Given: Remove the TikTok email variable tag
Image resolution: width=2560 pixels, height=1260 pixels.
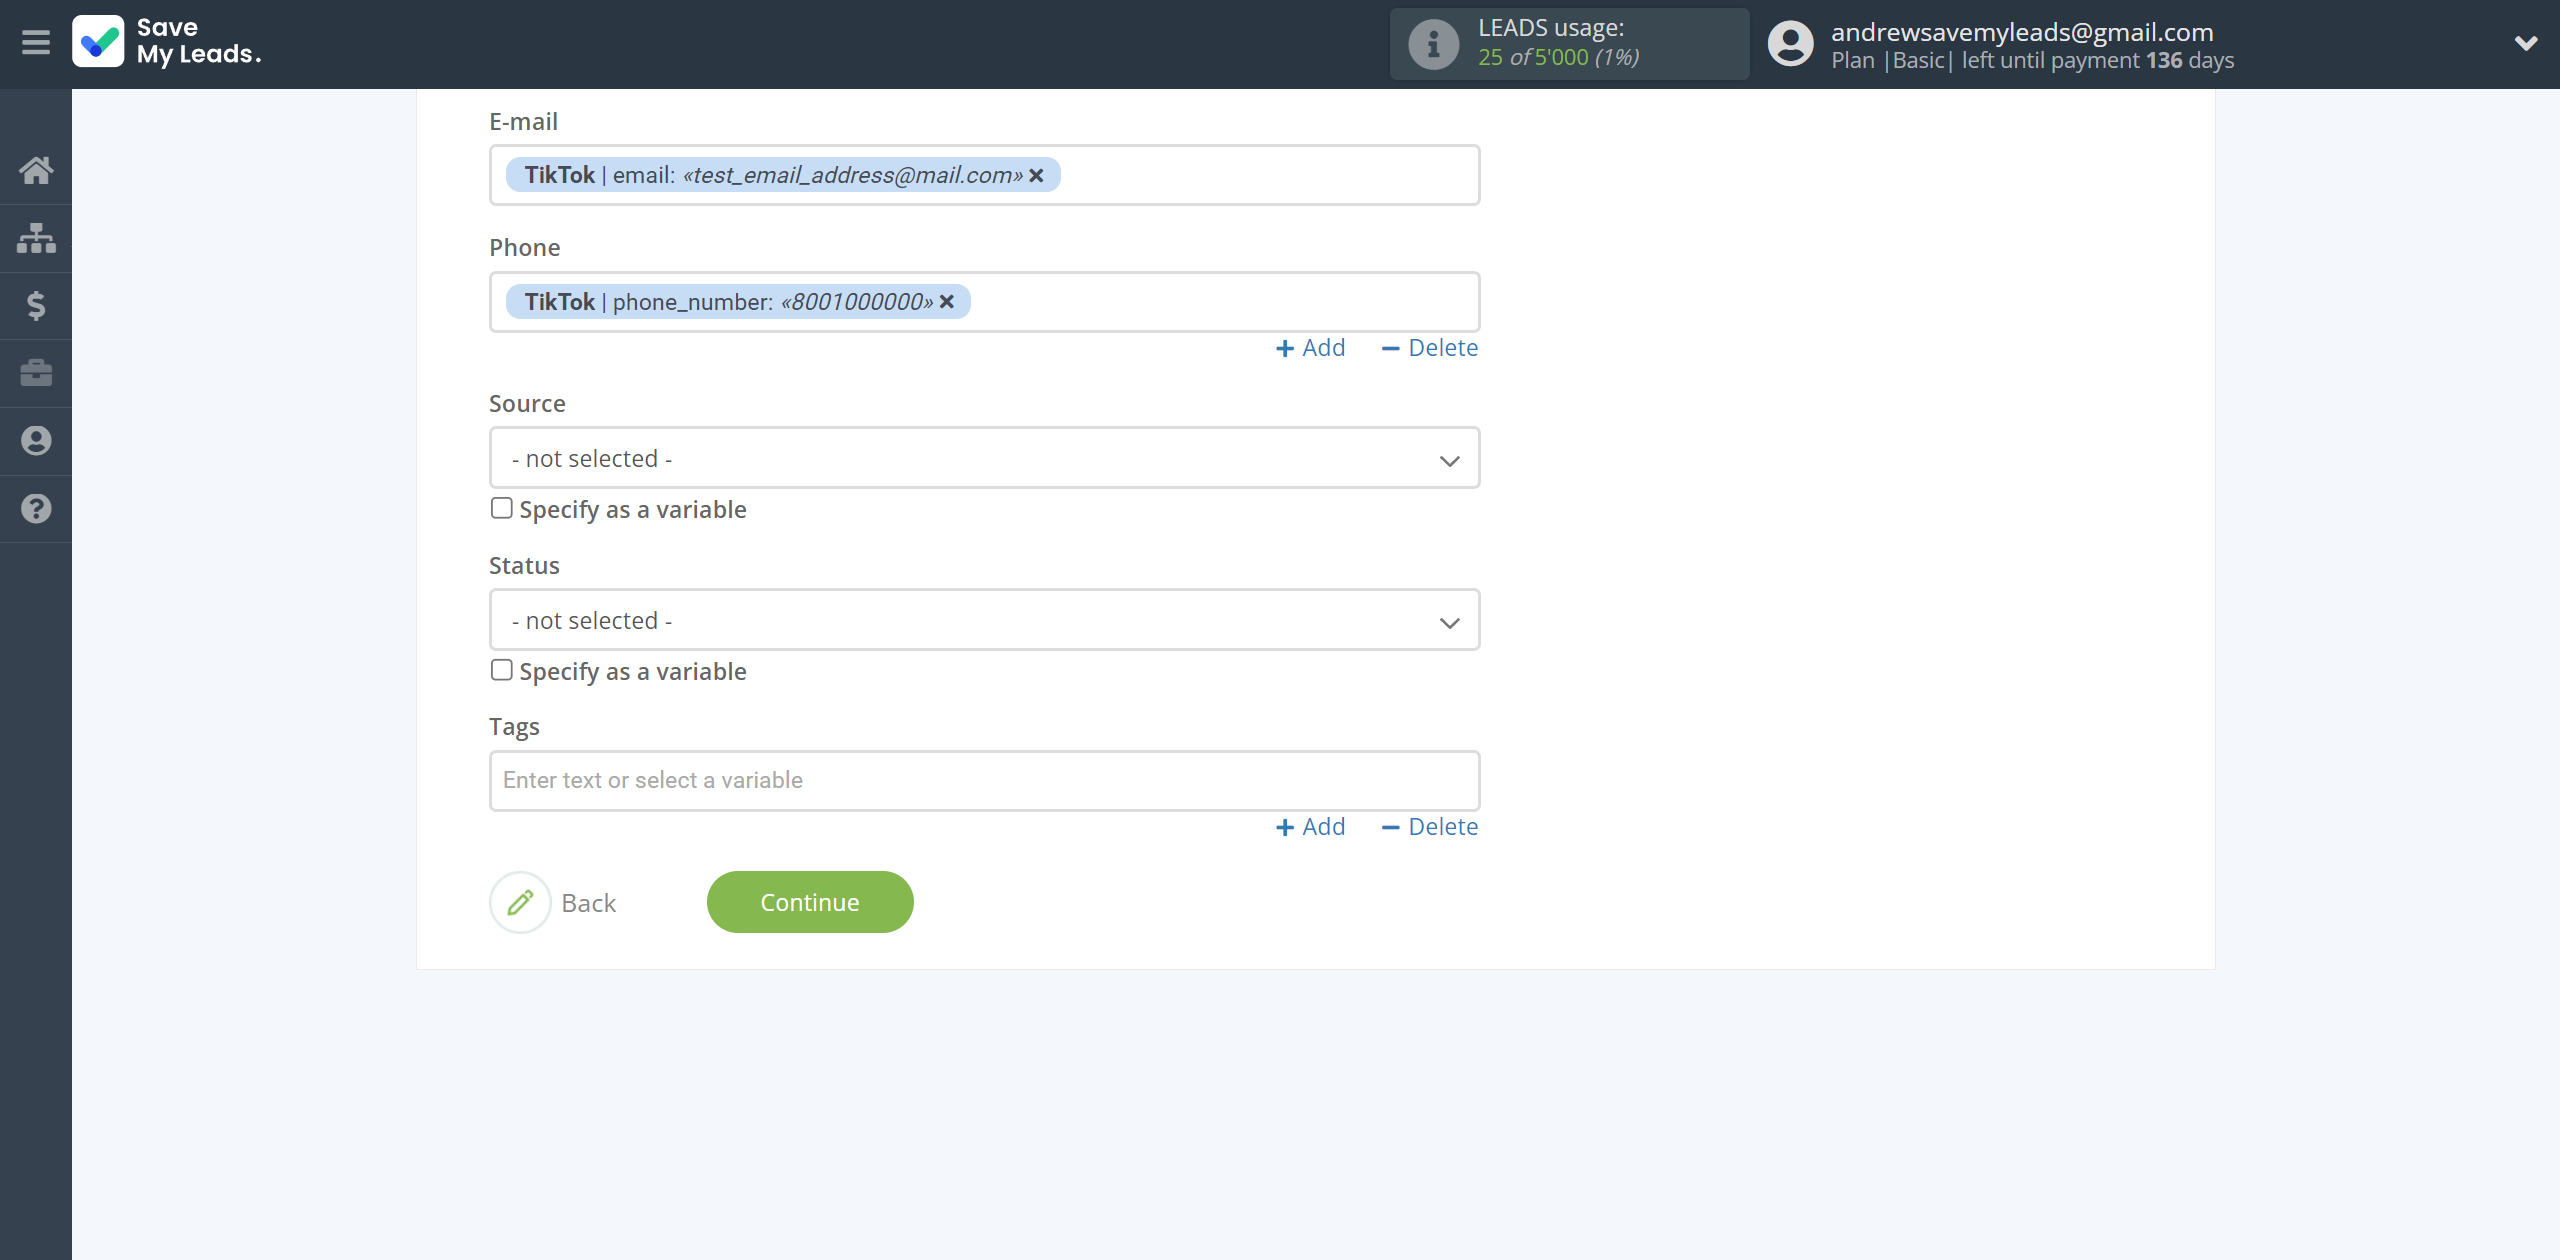Looking at the screenshot, I should click(1036, 175).
